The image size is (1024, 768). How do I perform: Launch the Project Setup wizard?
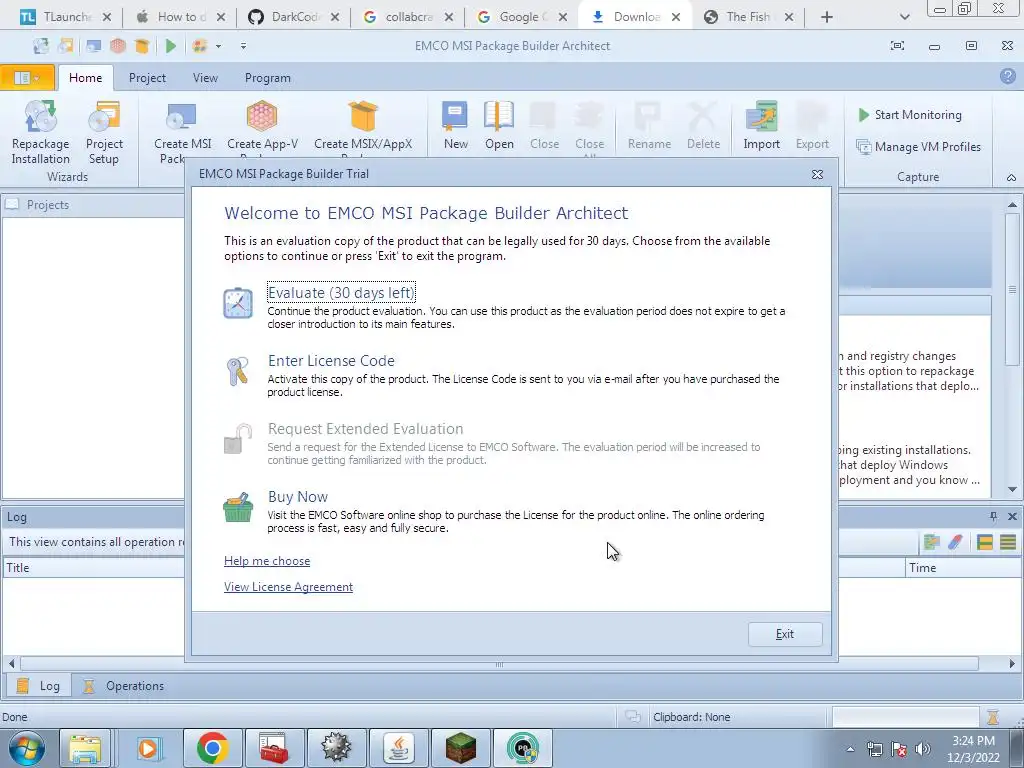pos(104,133)
